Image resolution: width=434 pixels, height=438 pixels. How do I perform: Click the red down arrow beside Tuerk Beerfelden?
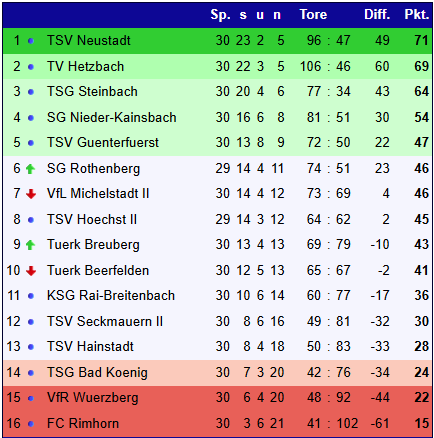[x=31, y=271]
